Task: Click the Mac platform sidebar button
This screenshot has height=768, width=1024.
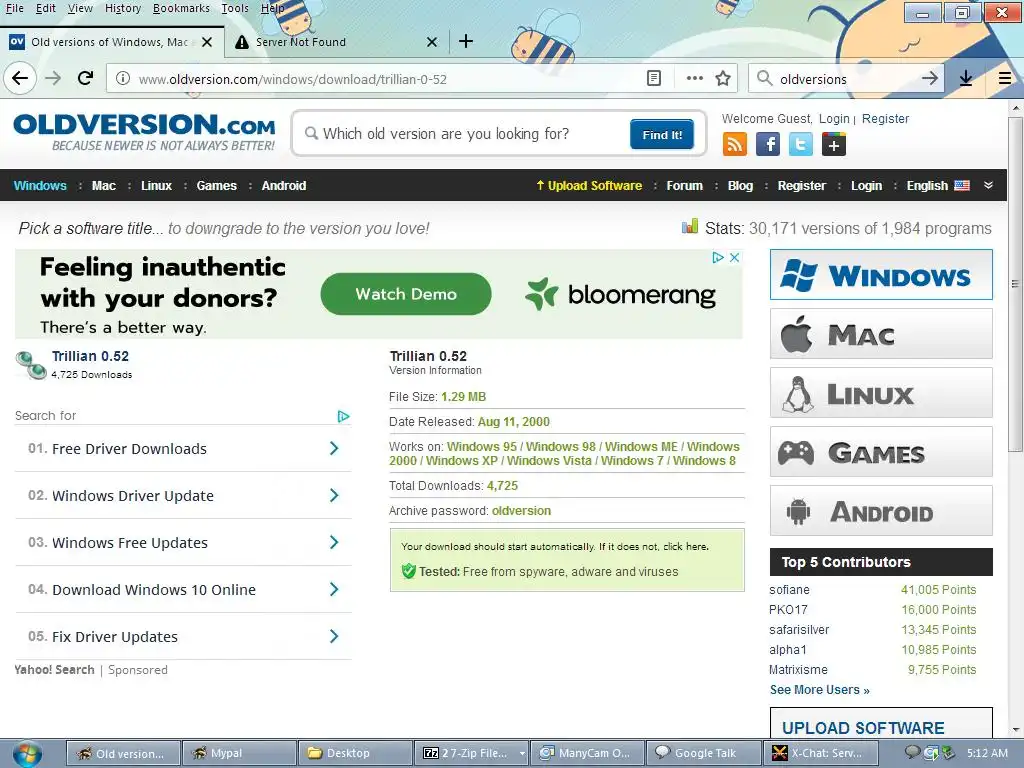Action: click(x=881, y=334)
